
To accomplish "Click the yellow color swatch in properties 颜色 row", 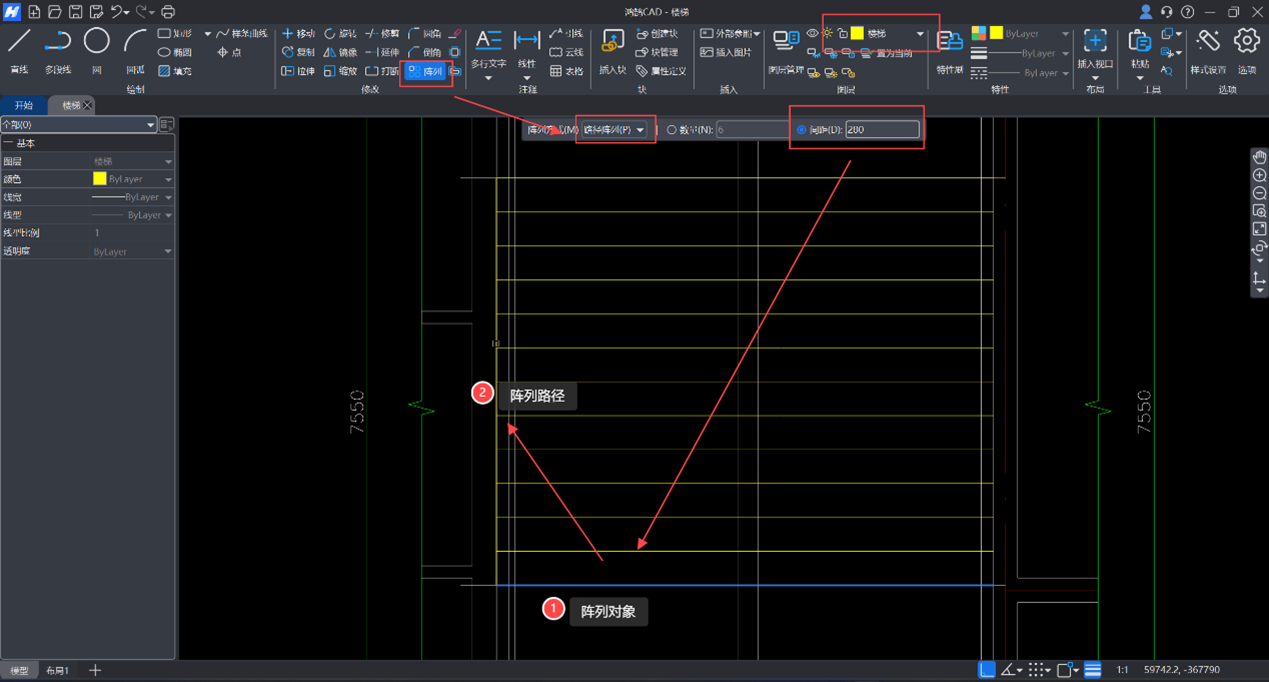I will 99,179.
